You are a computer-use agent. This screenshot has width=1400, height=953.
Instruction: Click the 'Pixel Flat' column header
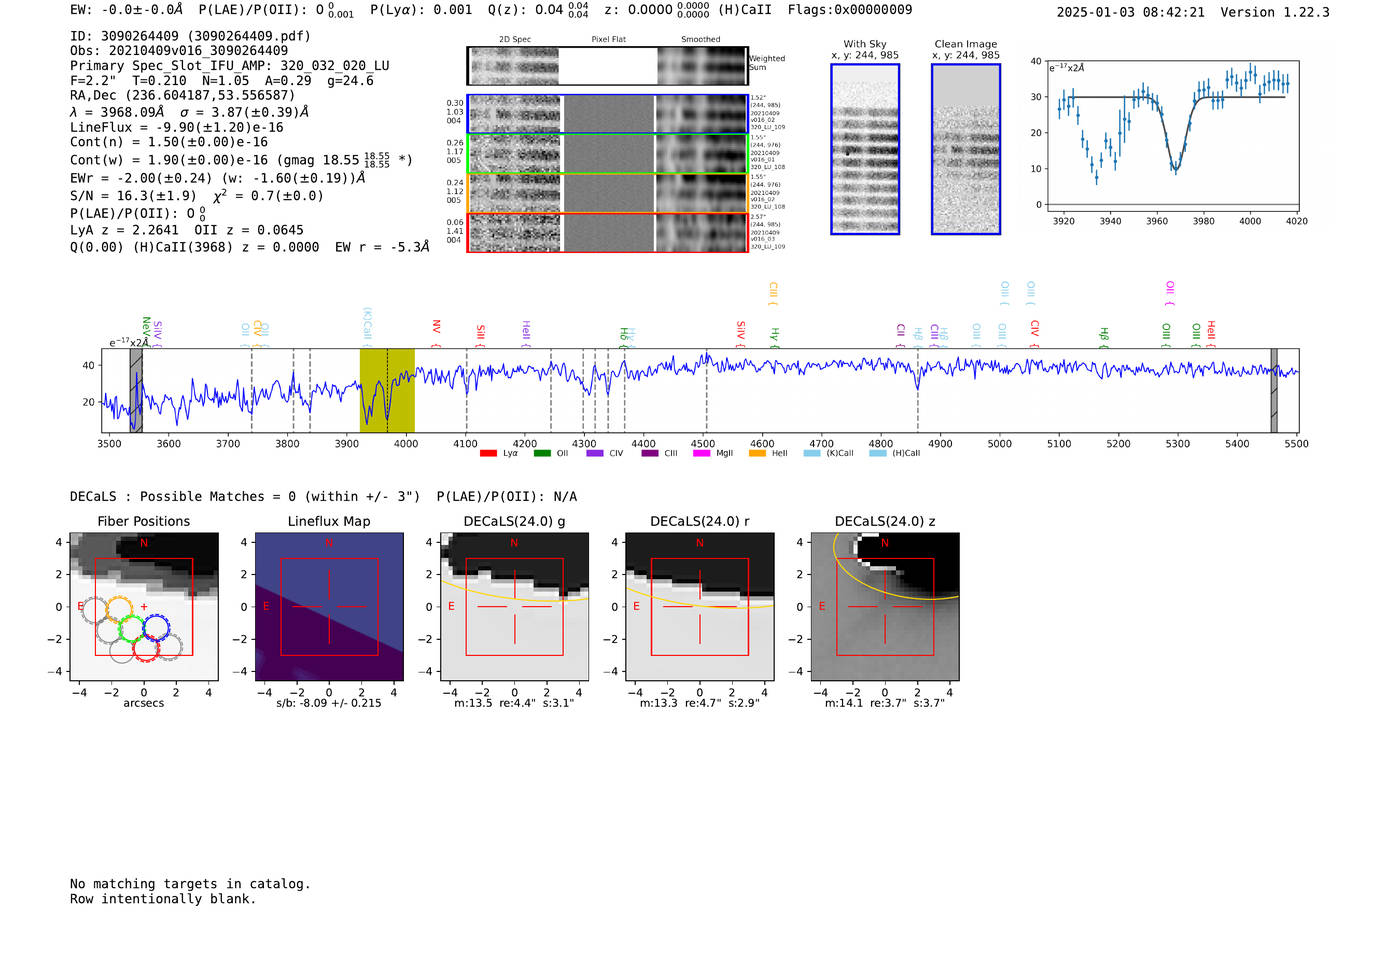pos(608,40)
